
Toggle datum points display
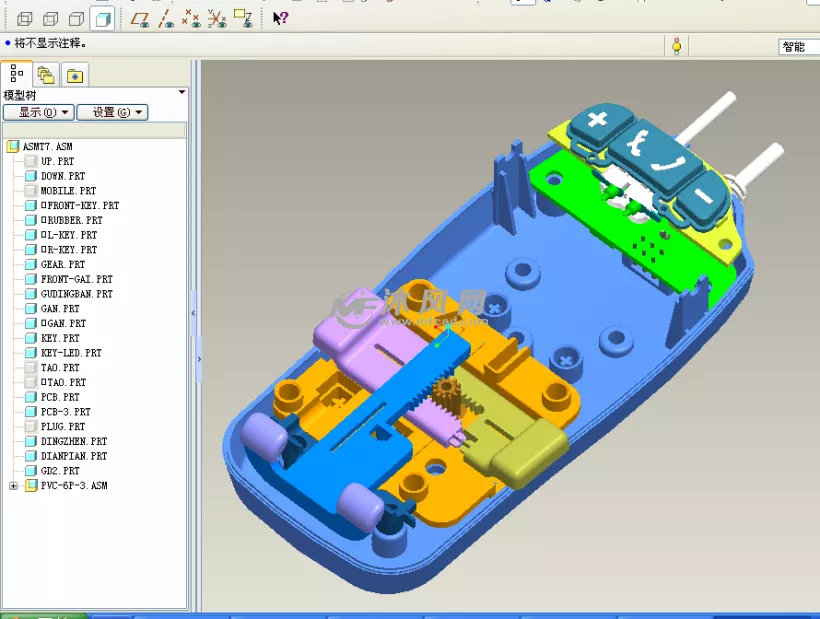click(x=191, y=19)
